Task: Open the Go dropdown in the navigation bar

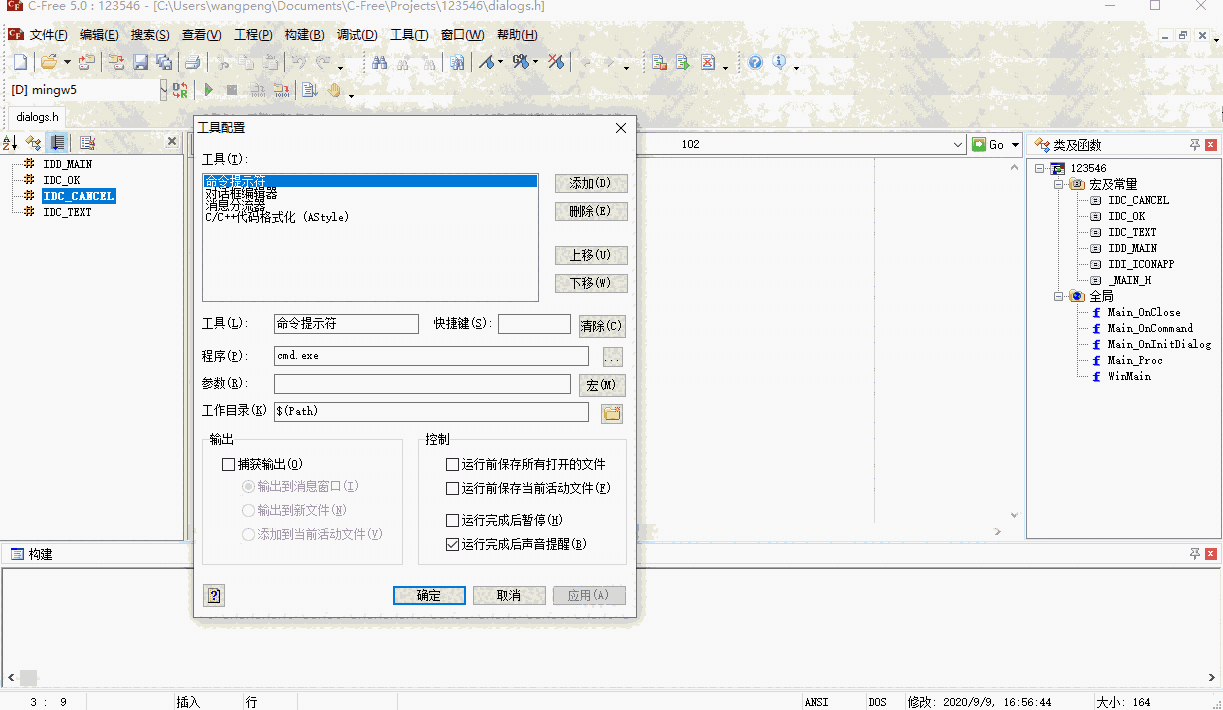Action: [1014, 144]
